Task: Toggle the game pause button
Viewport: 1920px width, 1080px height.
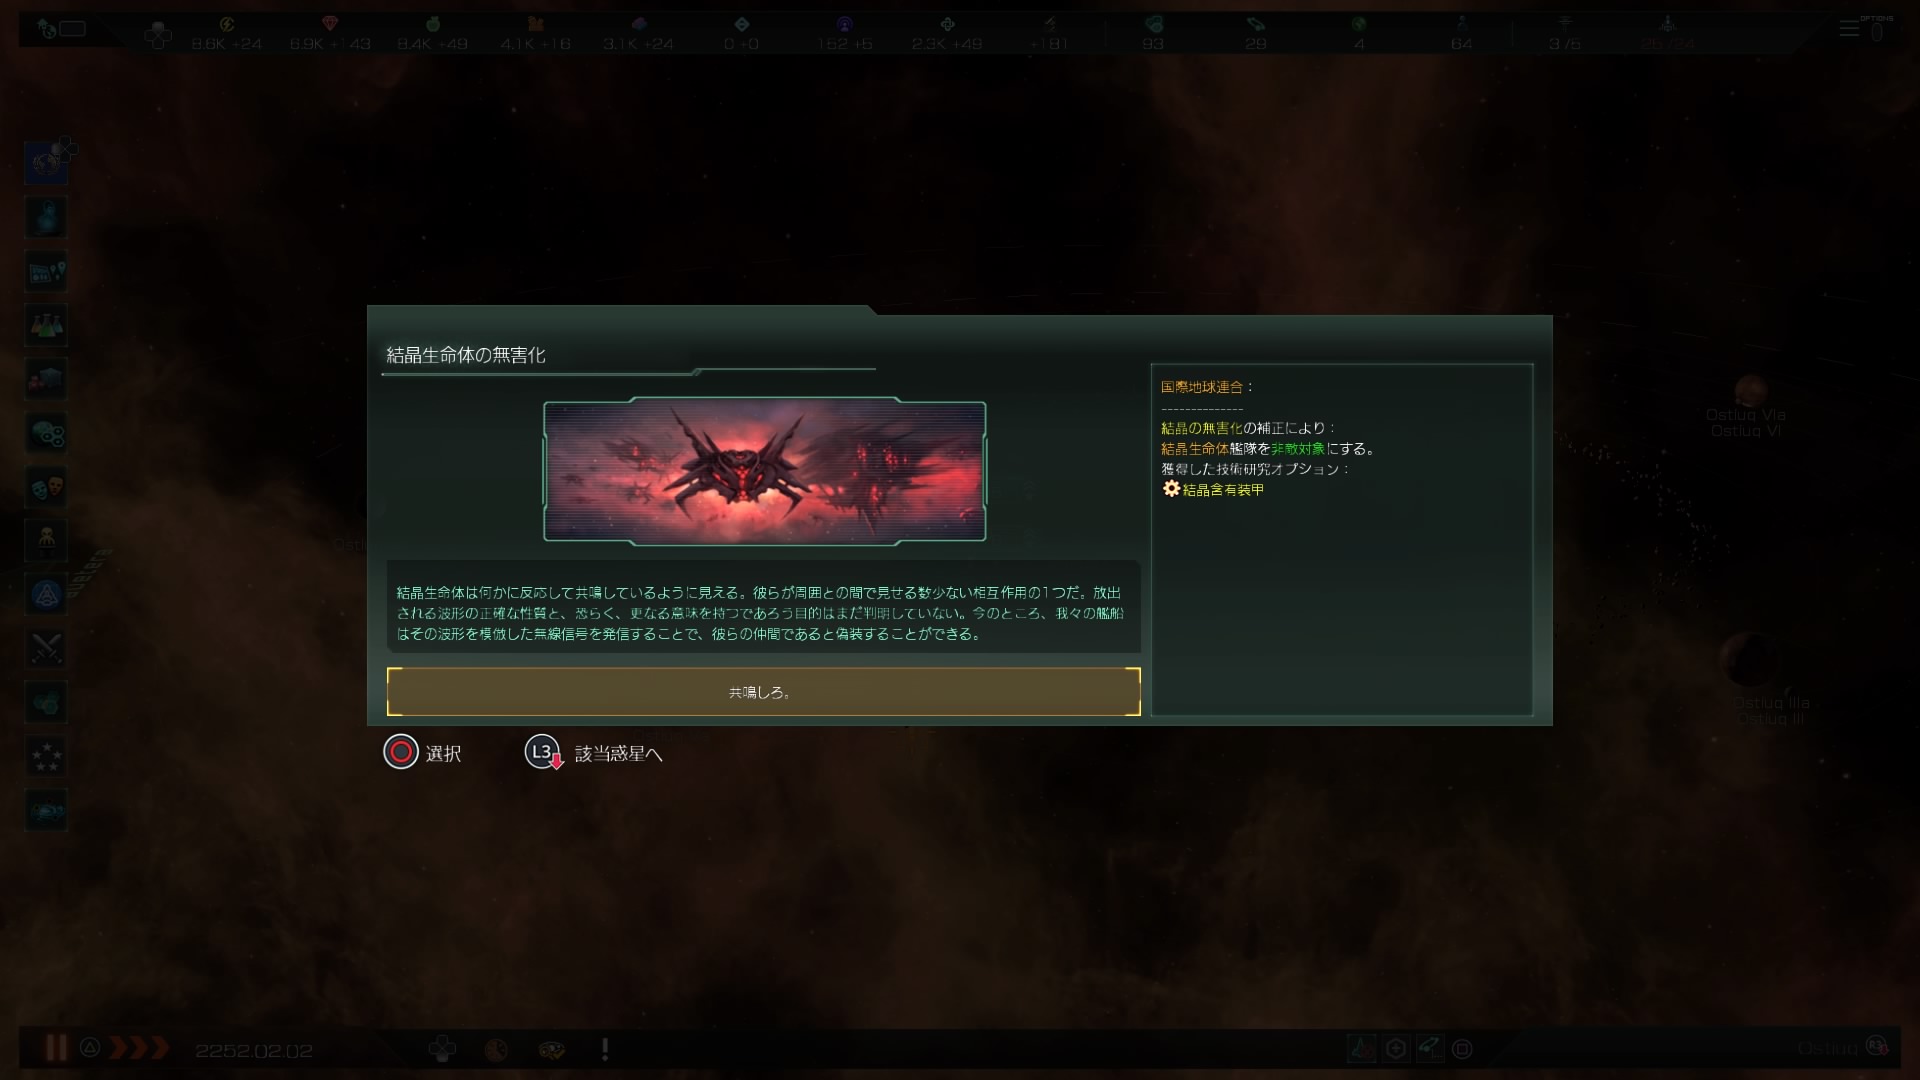Action: pyautogui.click(x=56, y=1048)
